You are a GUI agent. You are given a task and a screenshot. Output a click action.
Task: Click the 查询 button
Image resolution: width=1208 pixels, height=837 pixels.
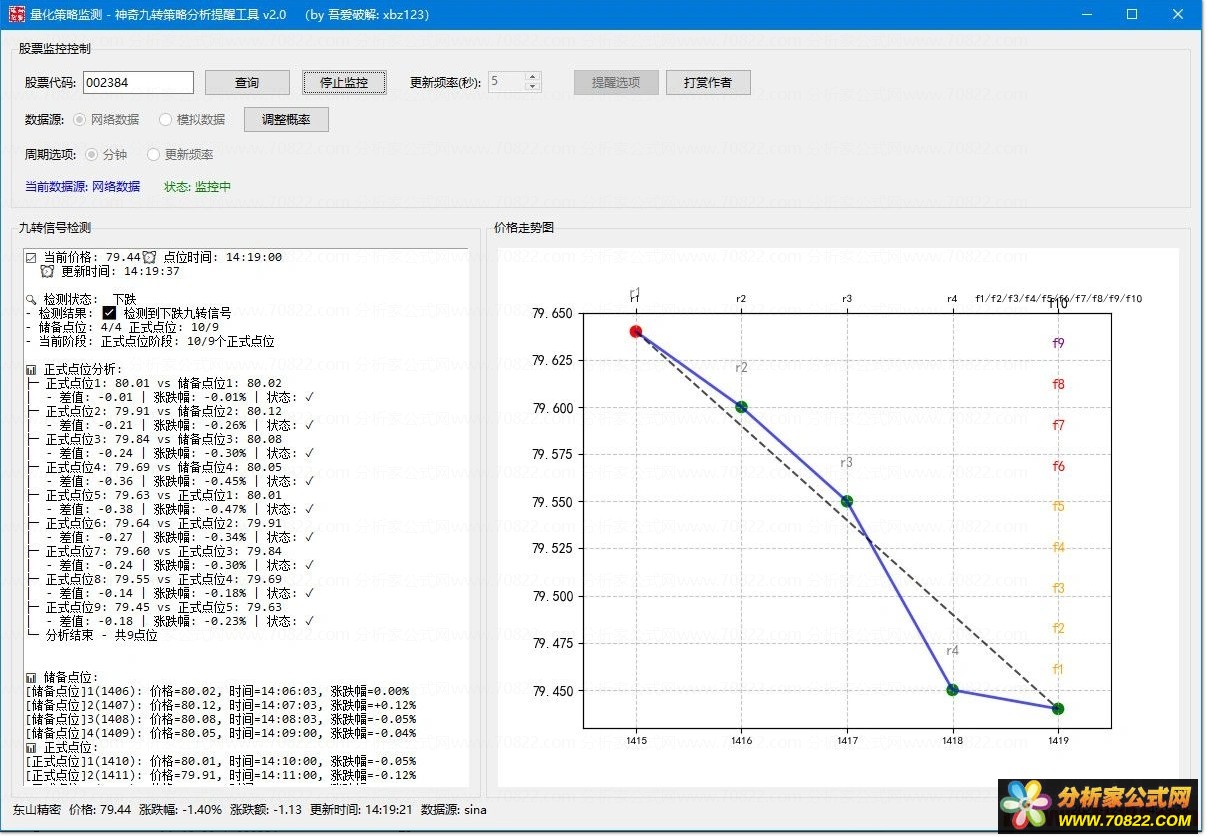pos(247,82)
